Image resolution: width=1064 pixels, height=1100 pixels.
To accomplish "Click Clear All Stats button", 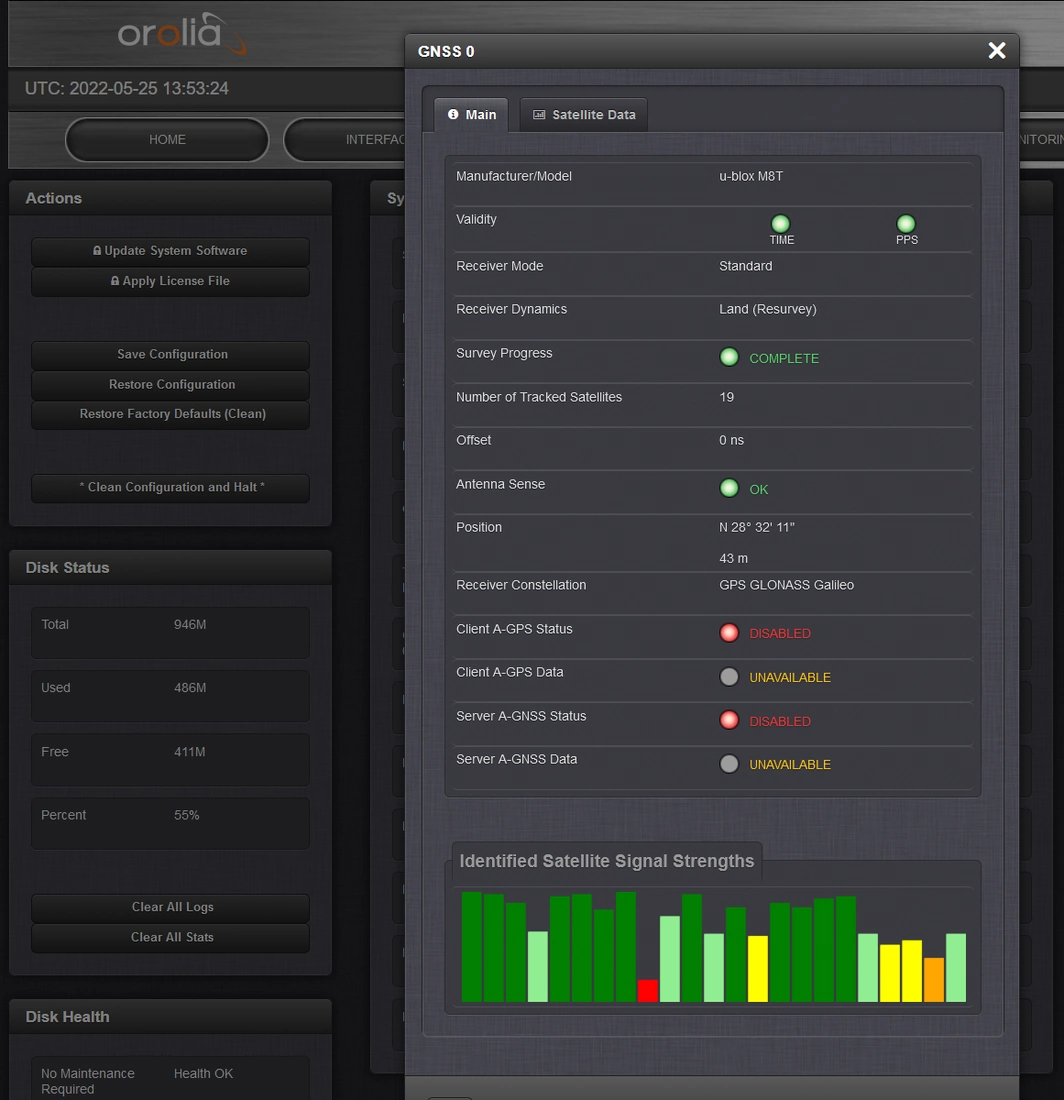I will tap(170, 938).
